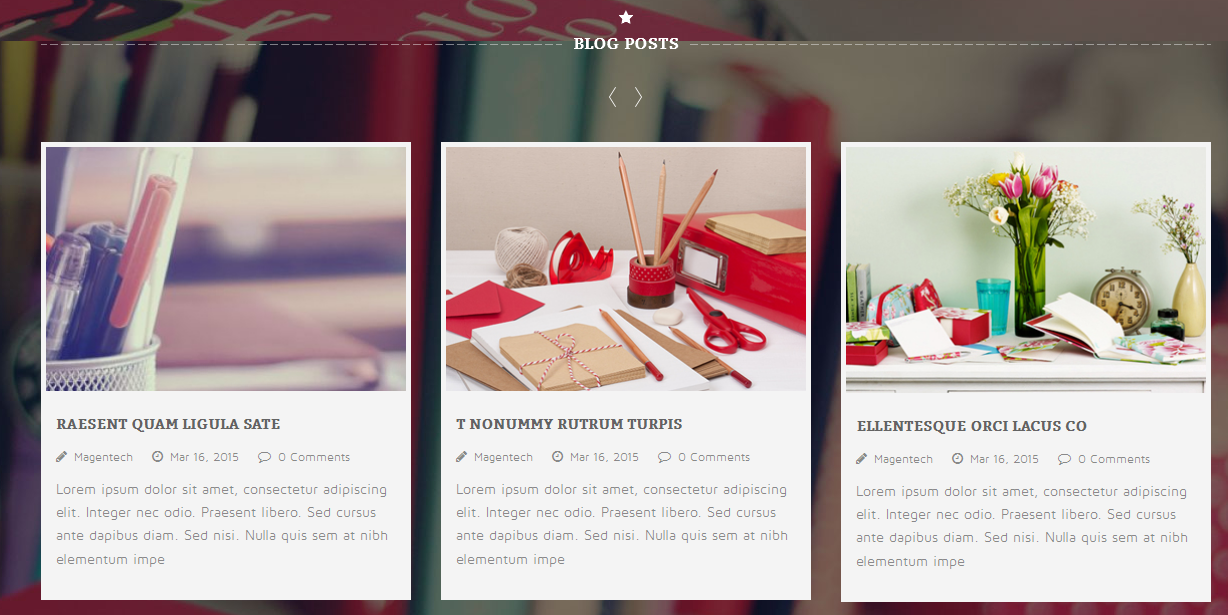Click Mar 16, 2015 date in third post

1004,459
